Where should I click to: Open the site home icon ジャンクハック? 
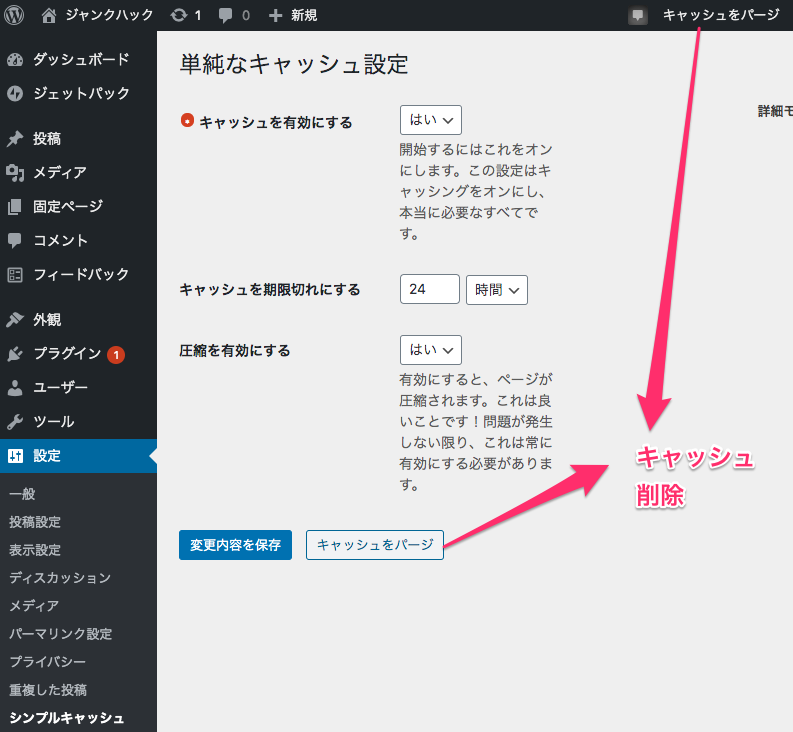[x=50, y=15]
